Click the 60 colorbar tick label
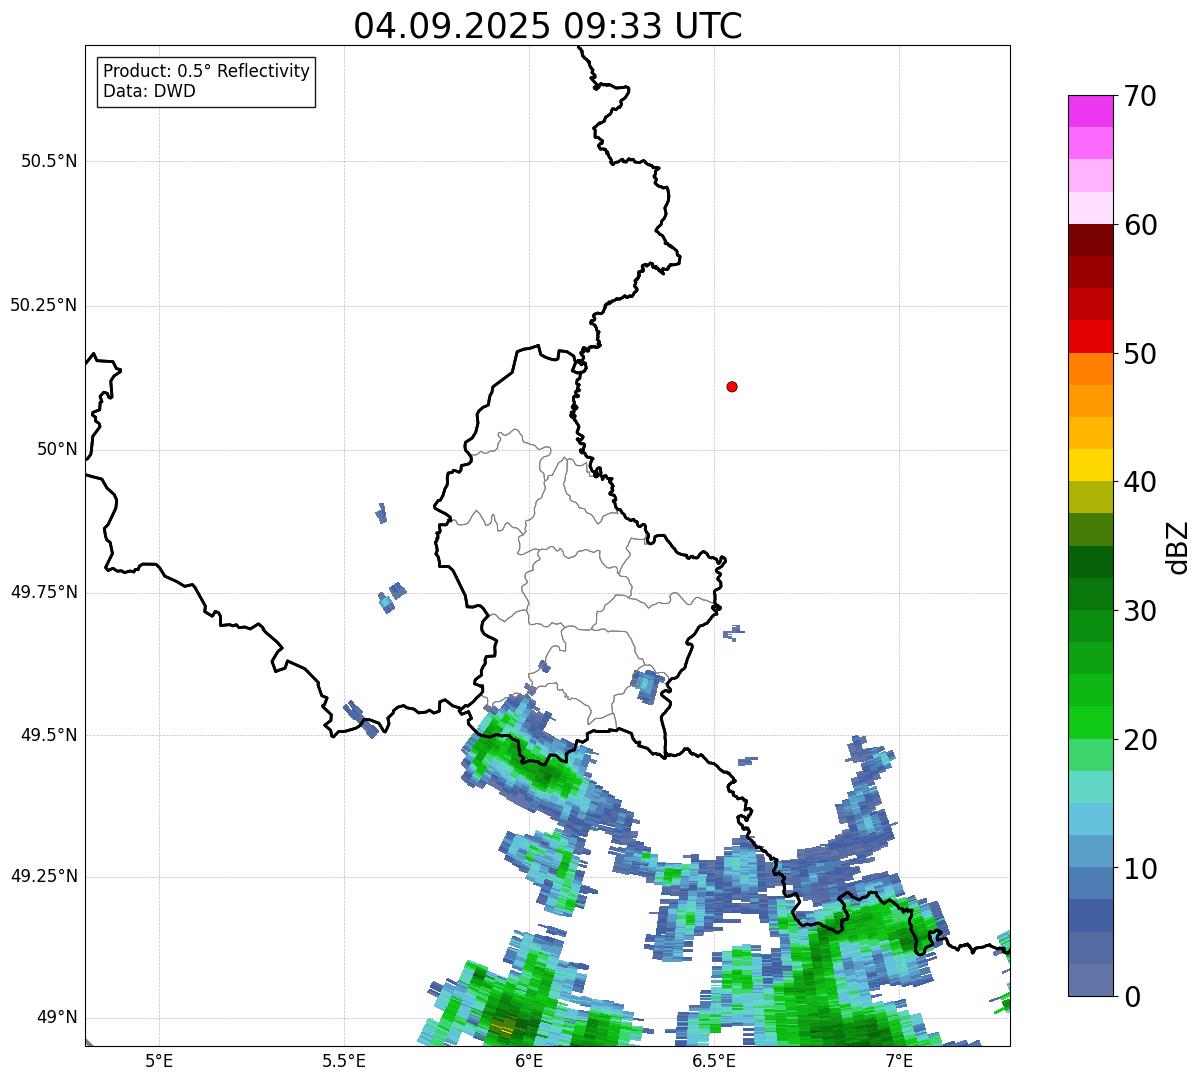Image resolution: width=1202 pixels, height=1081 pixels. pyautogui.click(x=1140, y=225)
